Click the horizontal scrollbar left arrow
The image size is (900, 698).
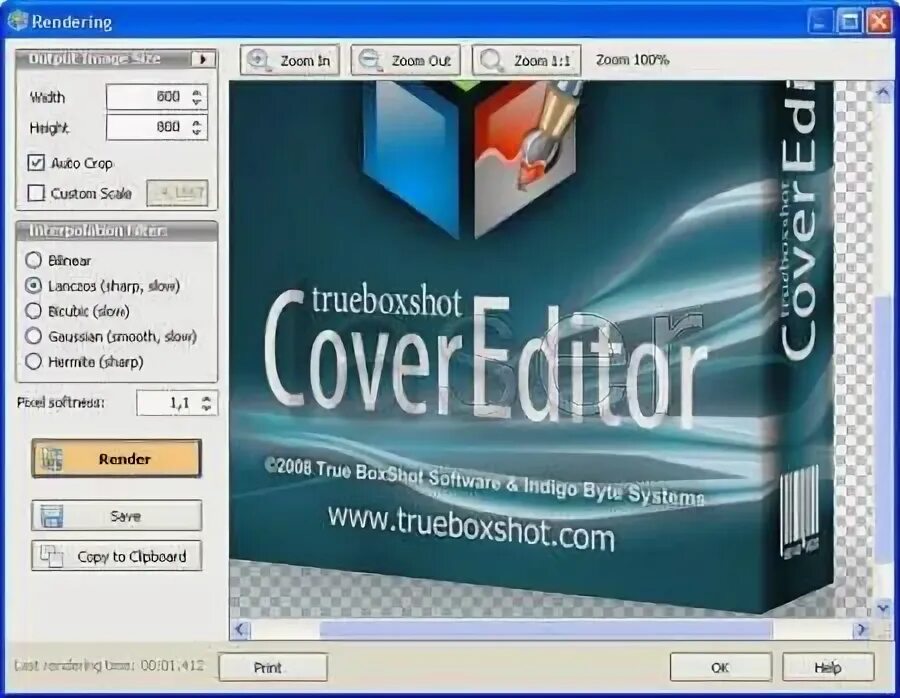click(240, 630)
